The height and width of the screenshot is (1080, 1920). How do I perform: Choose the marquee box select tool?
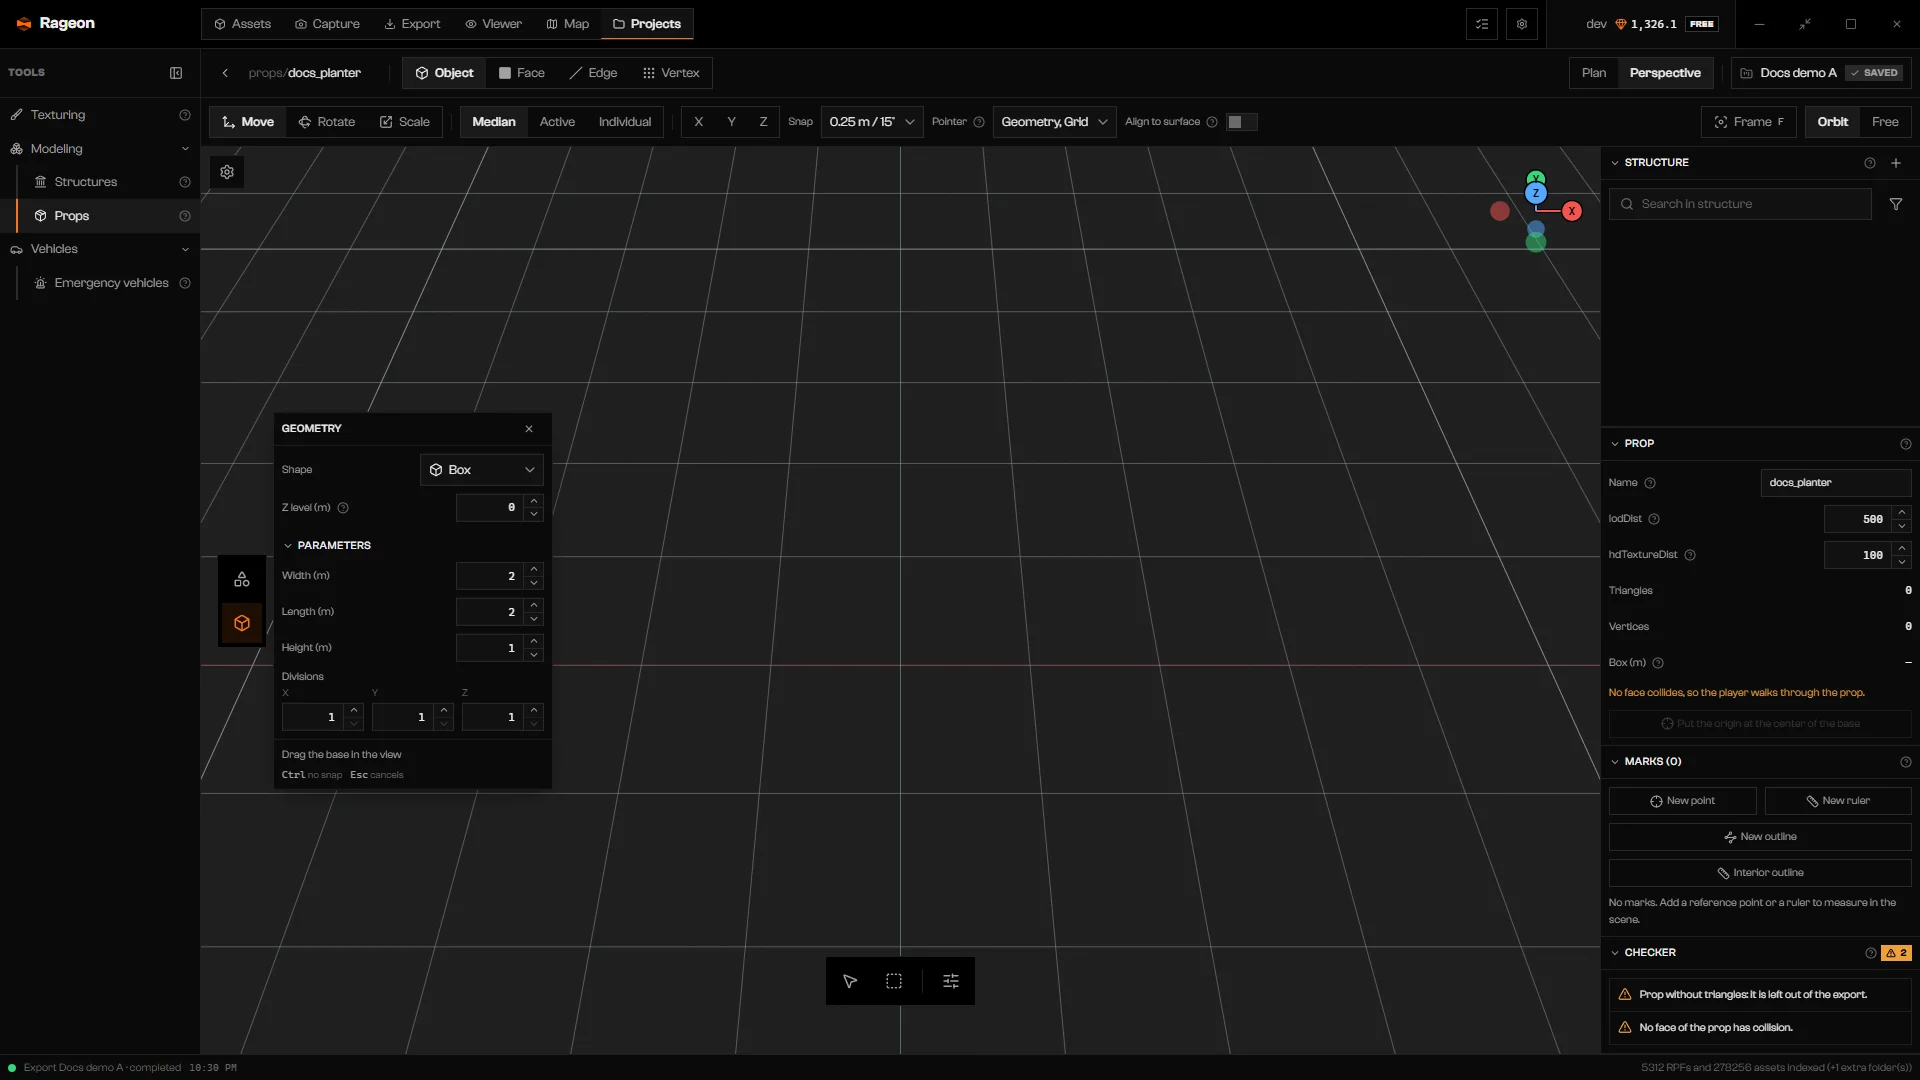point(894,981)
